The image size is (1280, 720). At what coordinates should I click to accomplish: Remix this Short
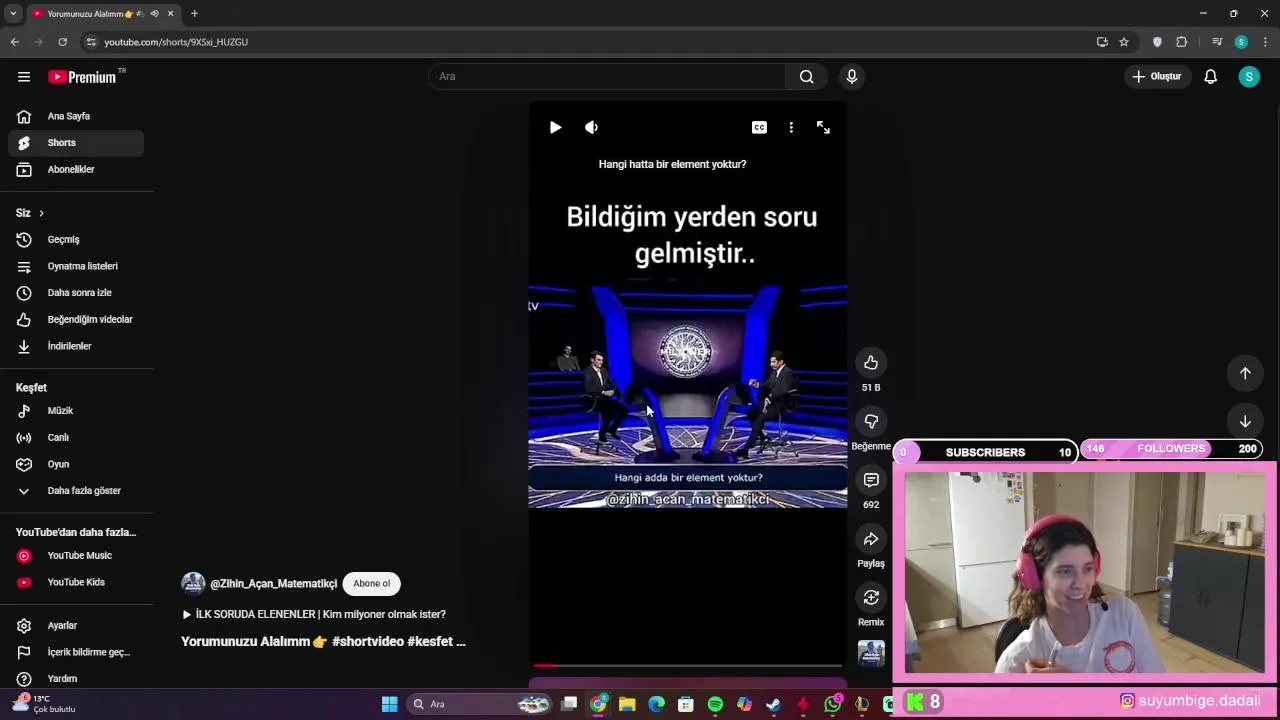871,598
